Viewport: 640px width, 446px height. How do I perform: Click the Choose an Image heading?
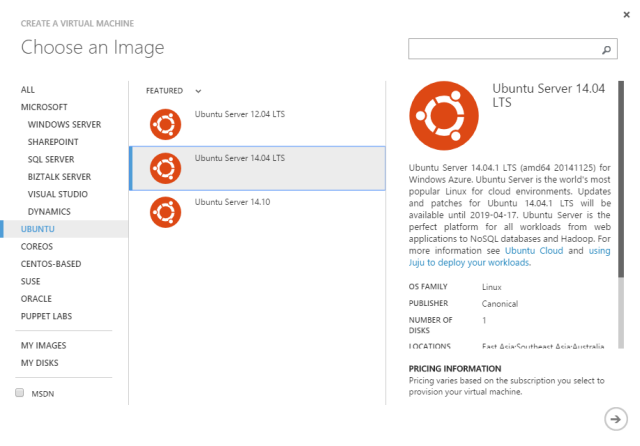click(x=93, y=47)
